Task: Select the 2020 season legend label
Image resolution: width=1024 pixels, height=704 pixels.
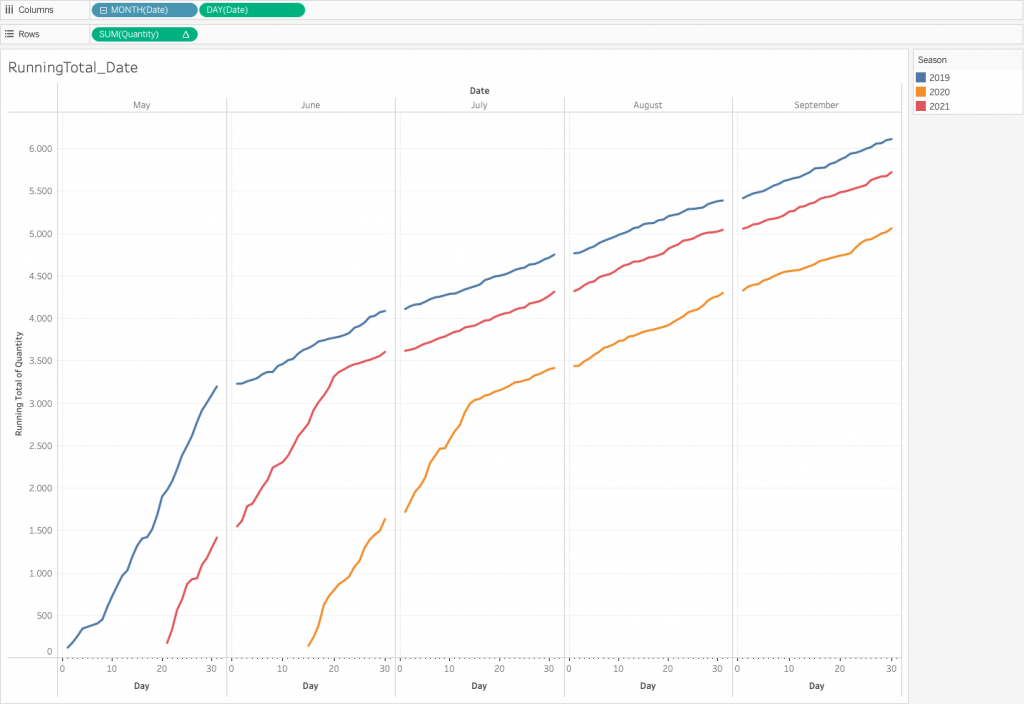Action: (x=939, y=92)
